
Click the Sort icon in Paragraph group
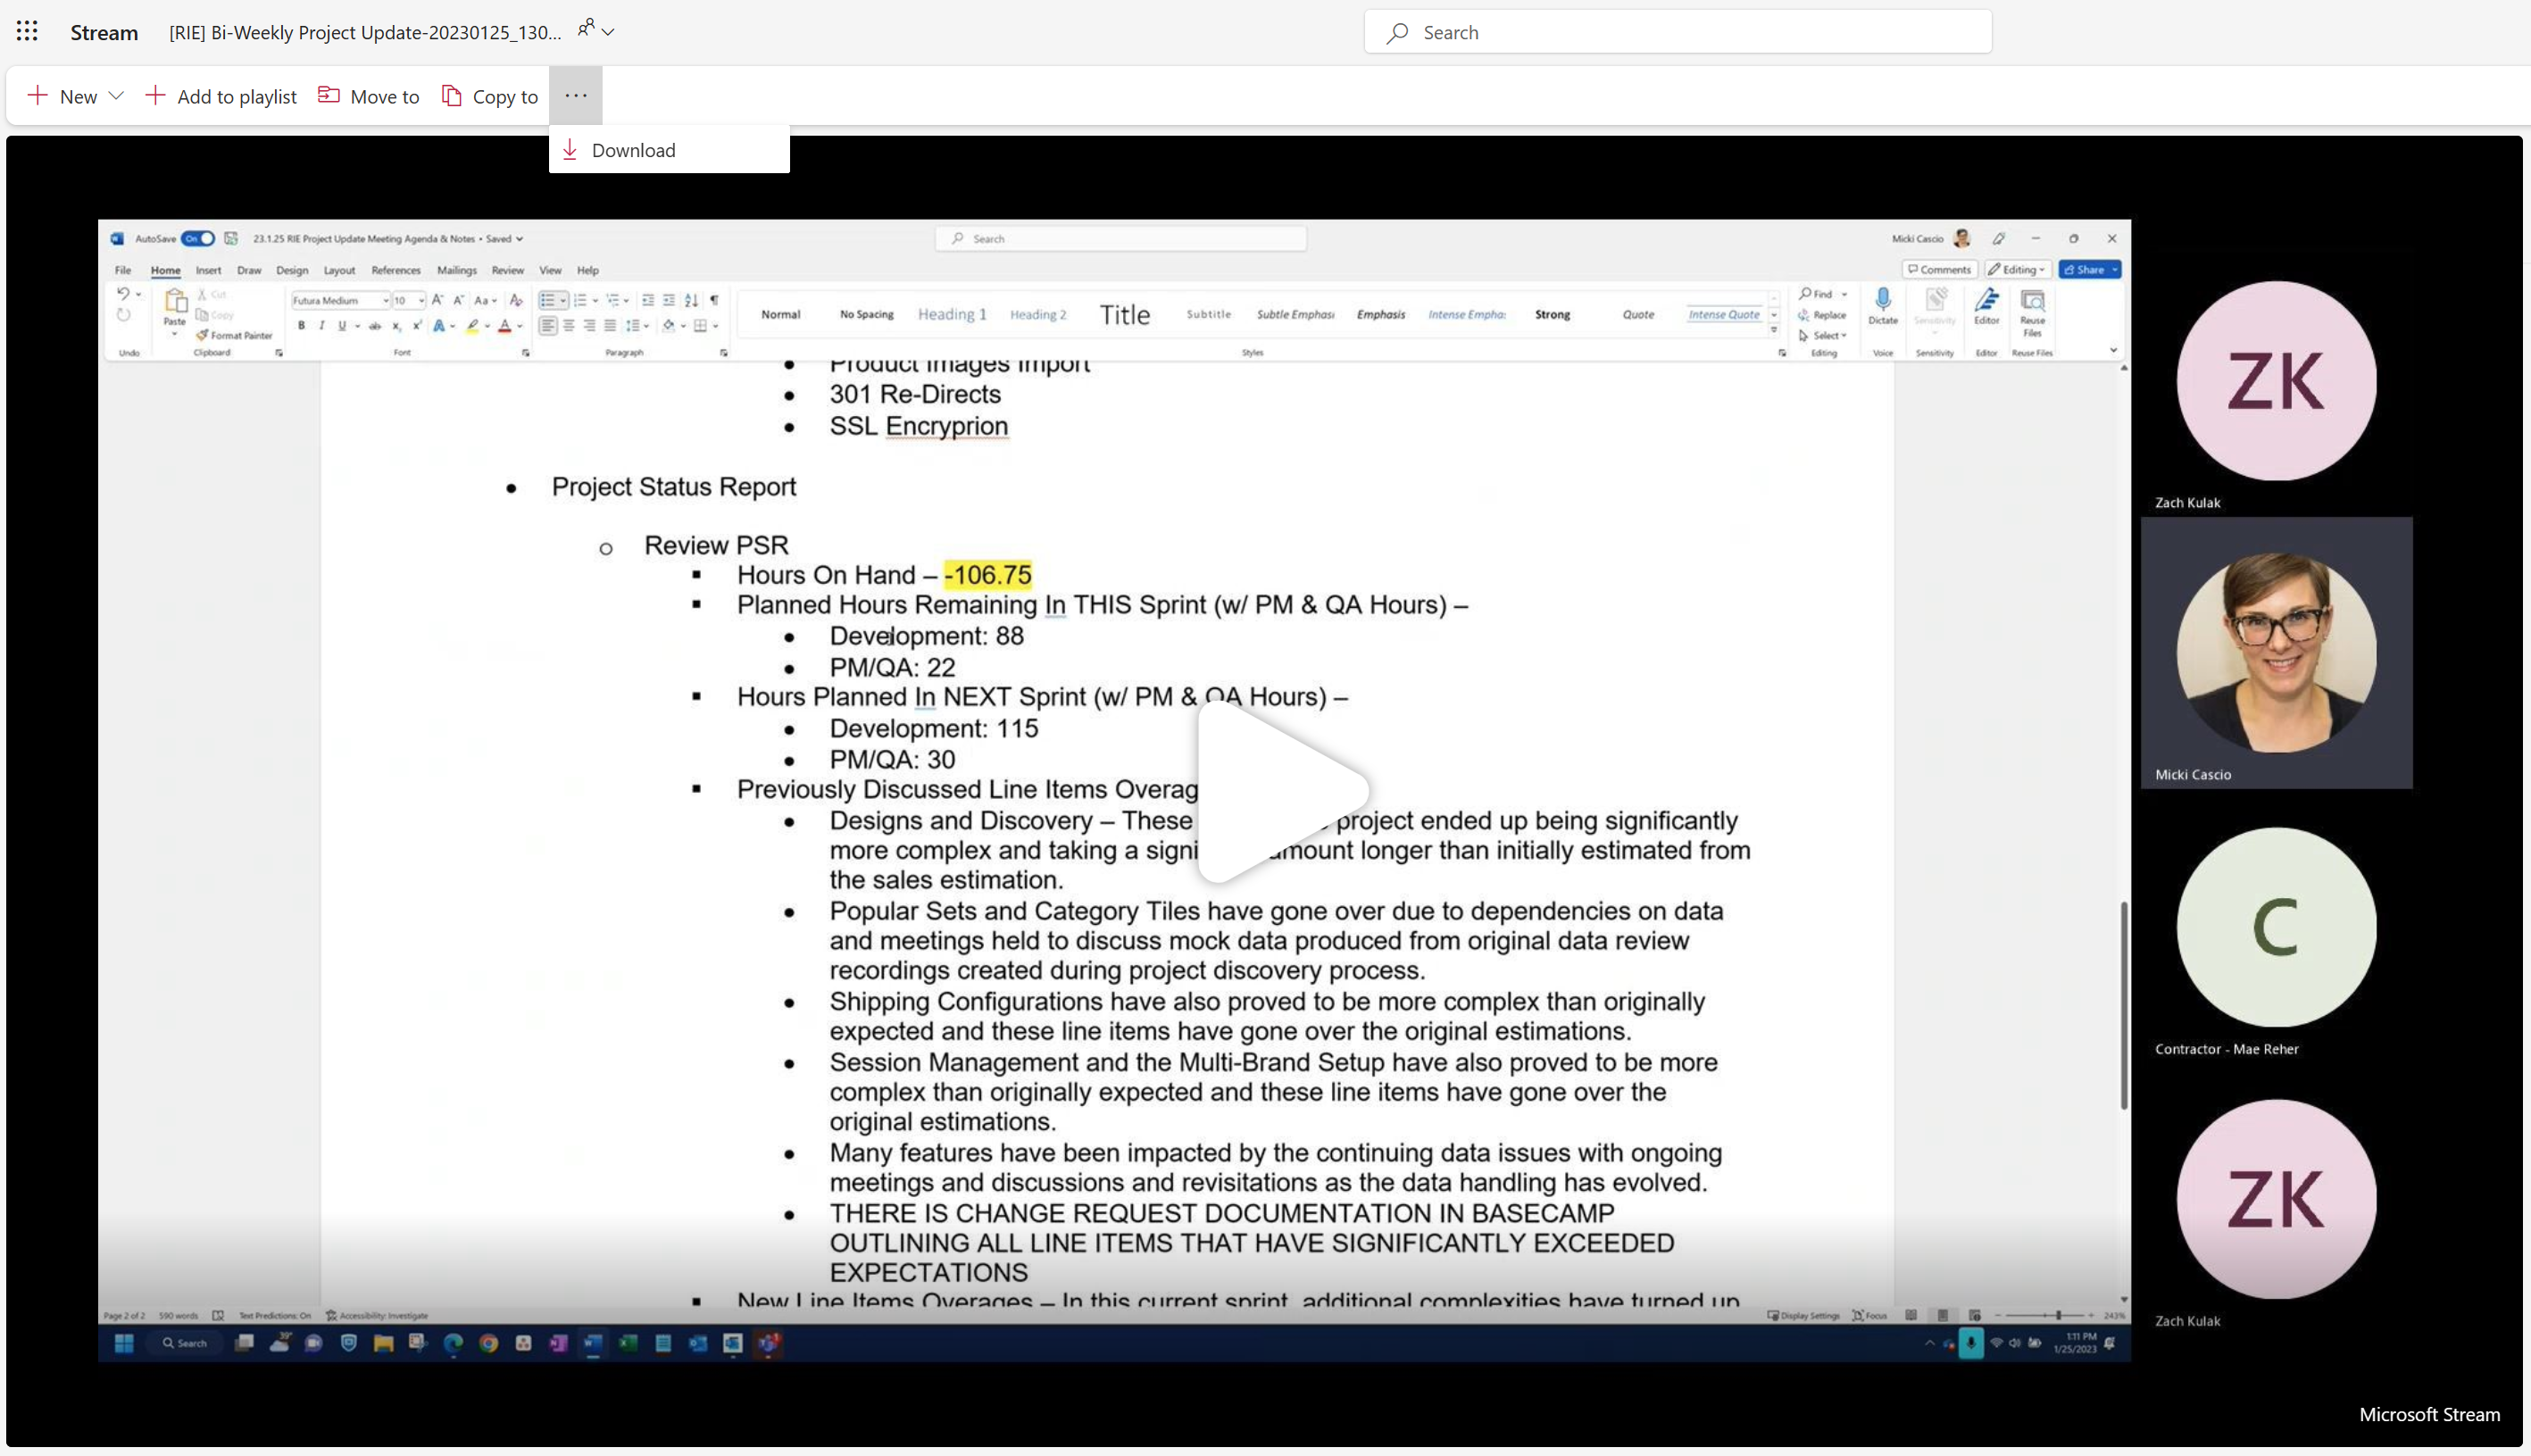(691, 300)
